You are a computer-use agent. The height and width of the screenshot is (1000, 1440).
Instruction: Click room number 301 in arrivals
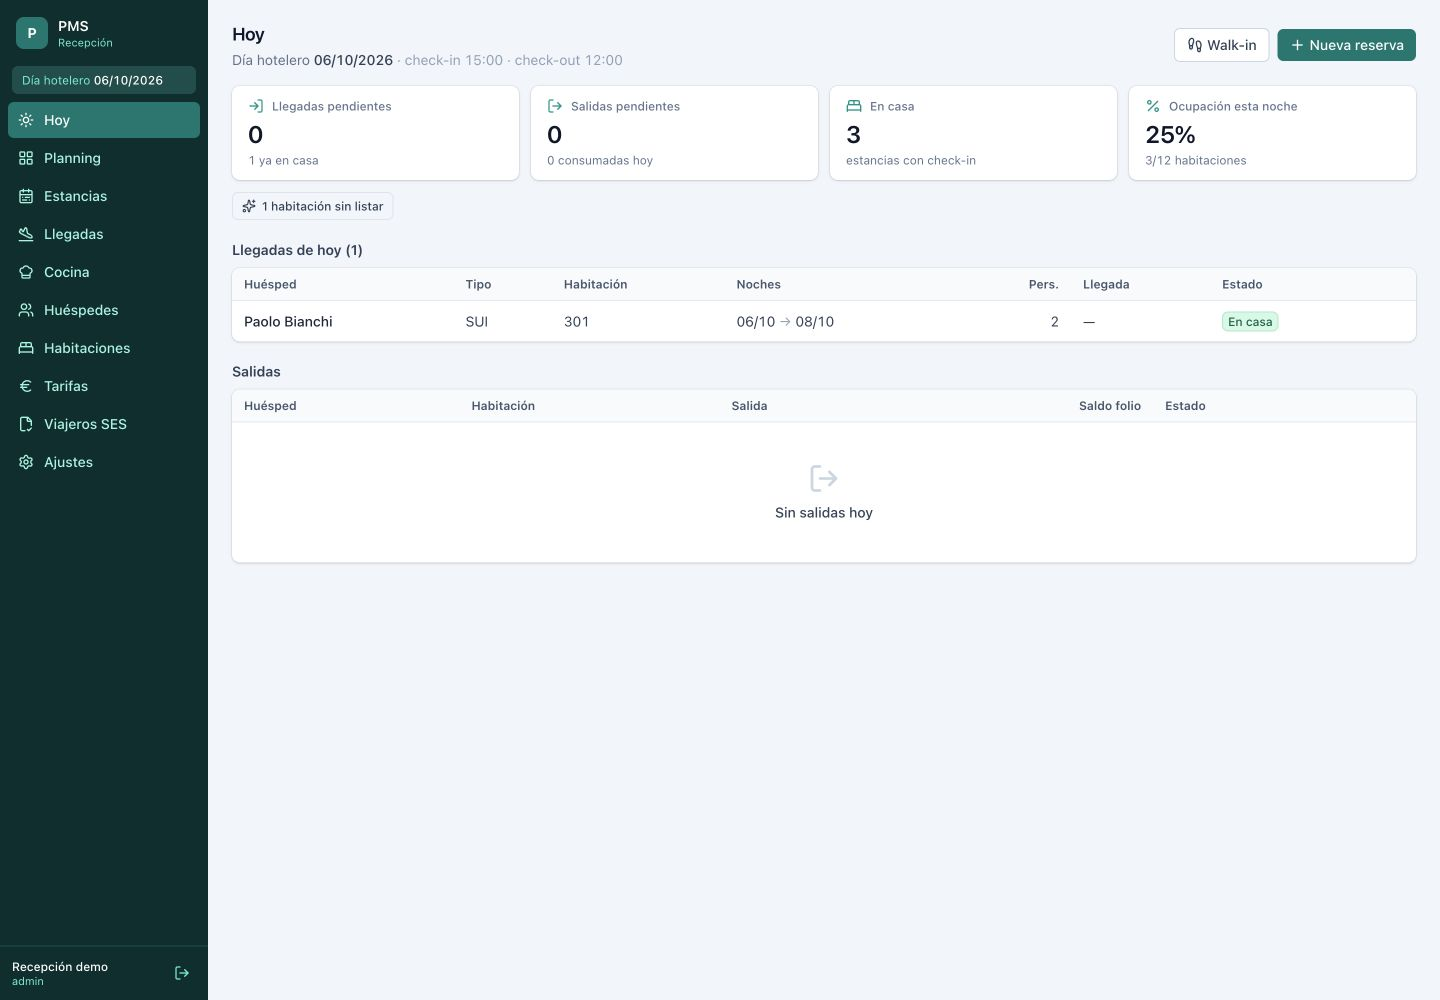pos(576,322)
